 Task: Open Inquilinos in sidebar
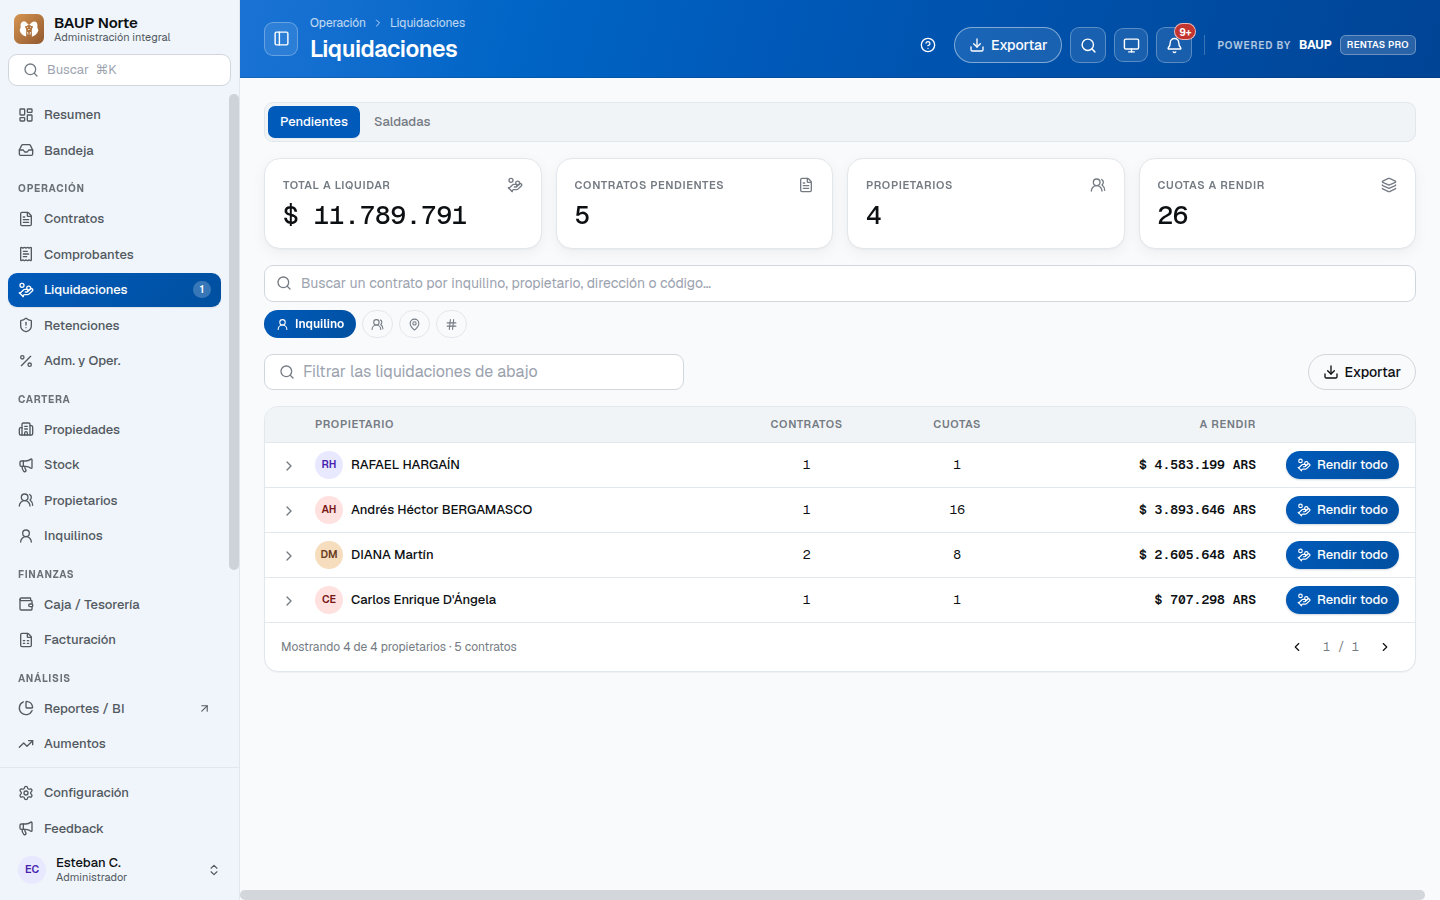[x=114, y=536]
